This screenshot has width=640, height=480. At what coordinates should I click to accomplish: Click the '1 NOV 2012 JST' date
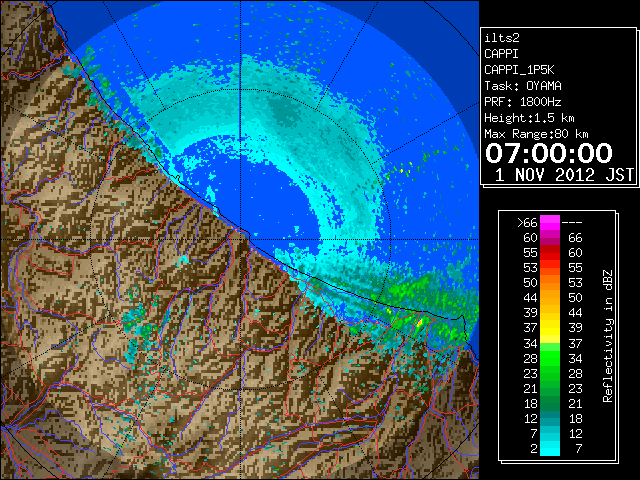coord(564,175)
